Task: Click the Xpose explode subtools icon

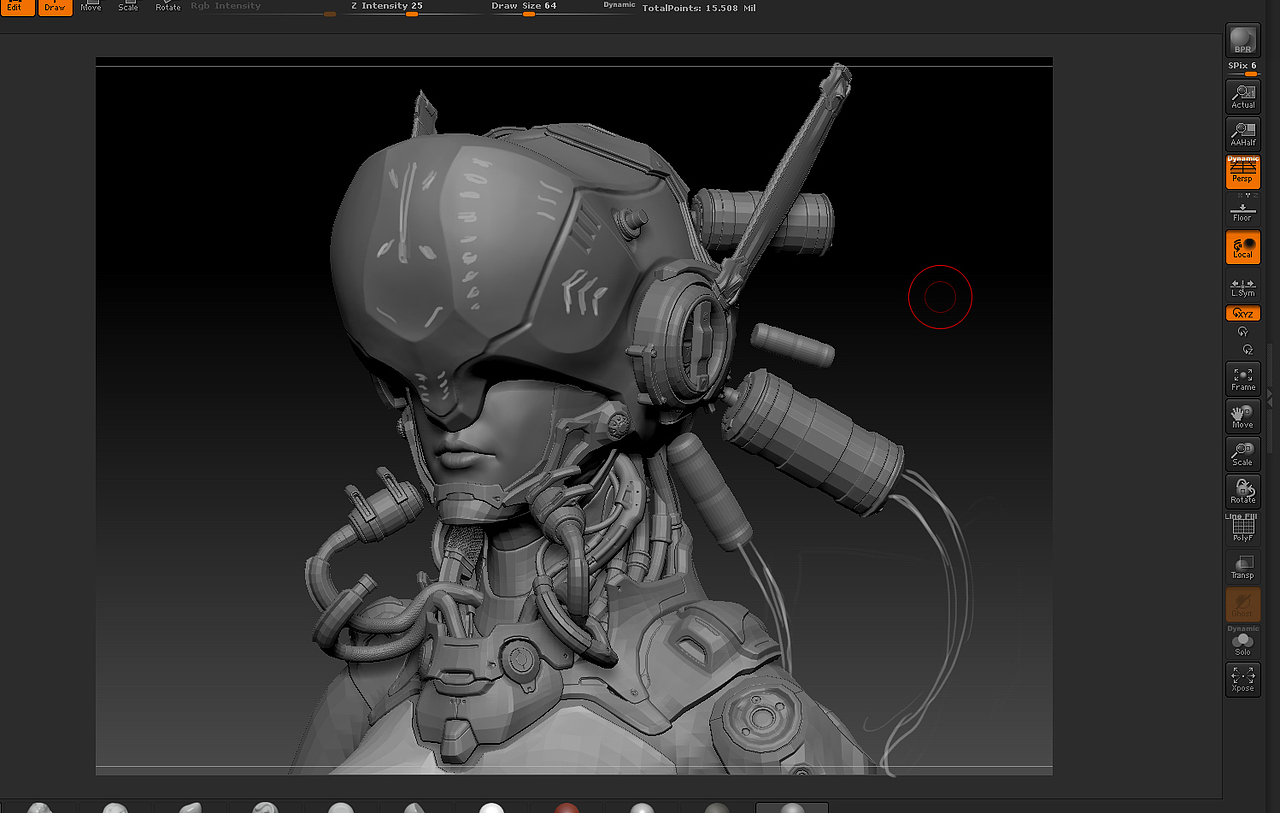Action: tap(1243, 679)
